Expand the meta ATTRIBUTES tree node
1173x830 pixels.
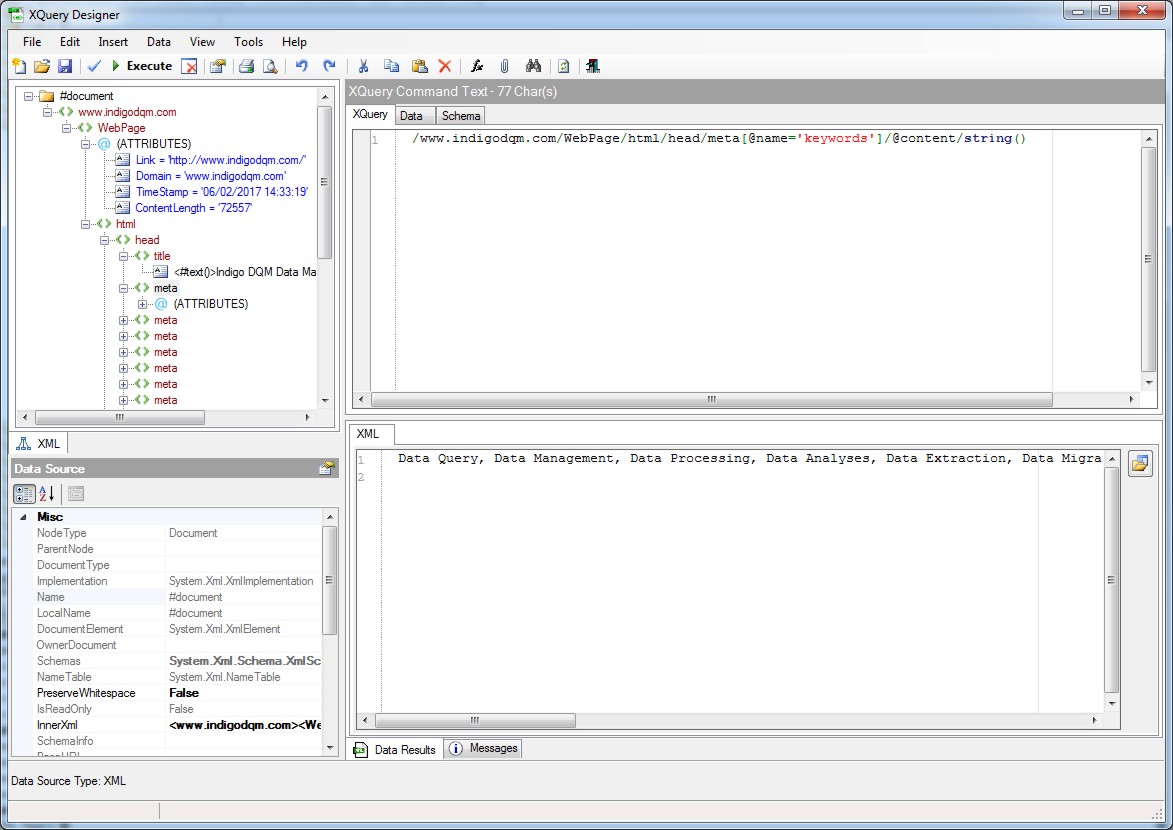[x=143, y=304]
